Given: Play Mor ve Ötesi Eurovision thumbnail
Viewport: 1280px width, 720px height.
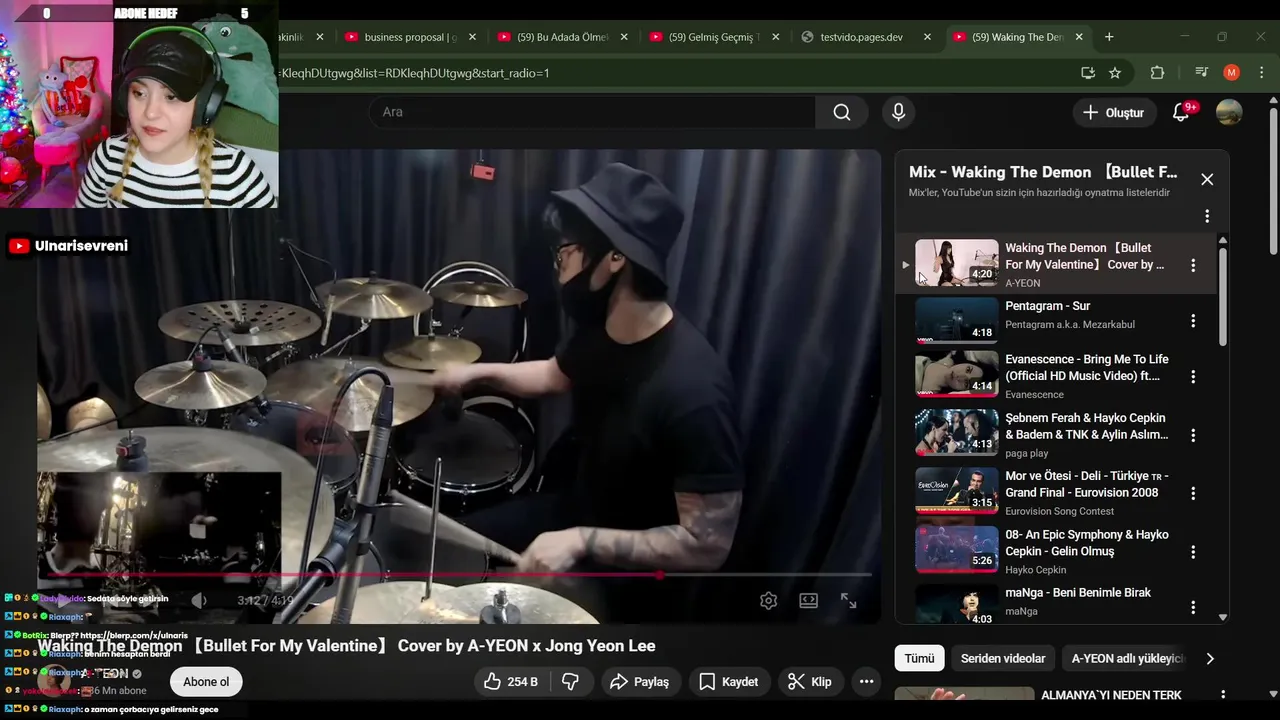Looking at the screenshot, I should pos(957,491).
